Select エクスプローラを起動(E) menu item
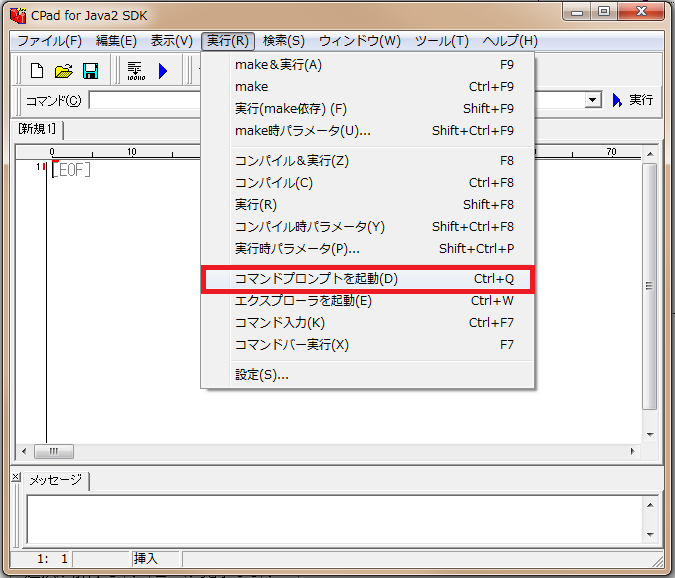Screen dimensions: 675x578 coord(368,301)
